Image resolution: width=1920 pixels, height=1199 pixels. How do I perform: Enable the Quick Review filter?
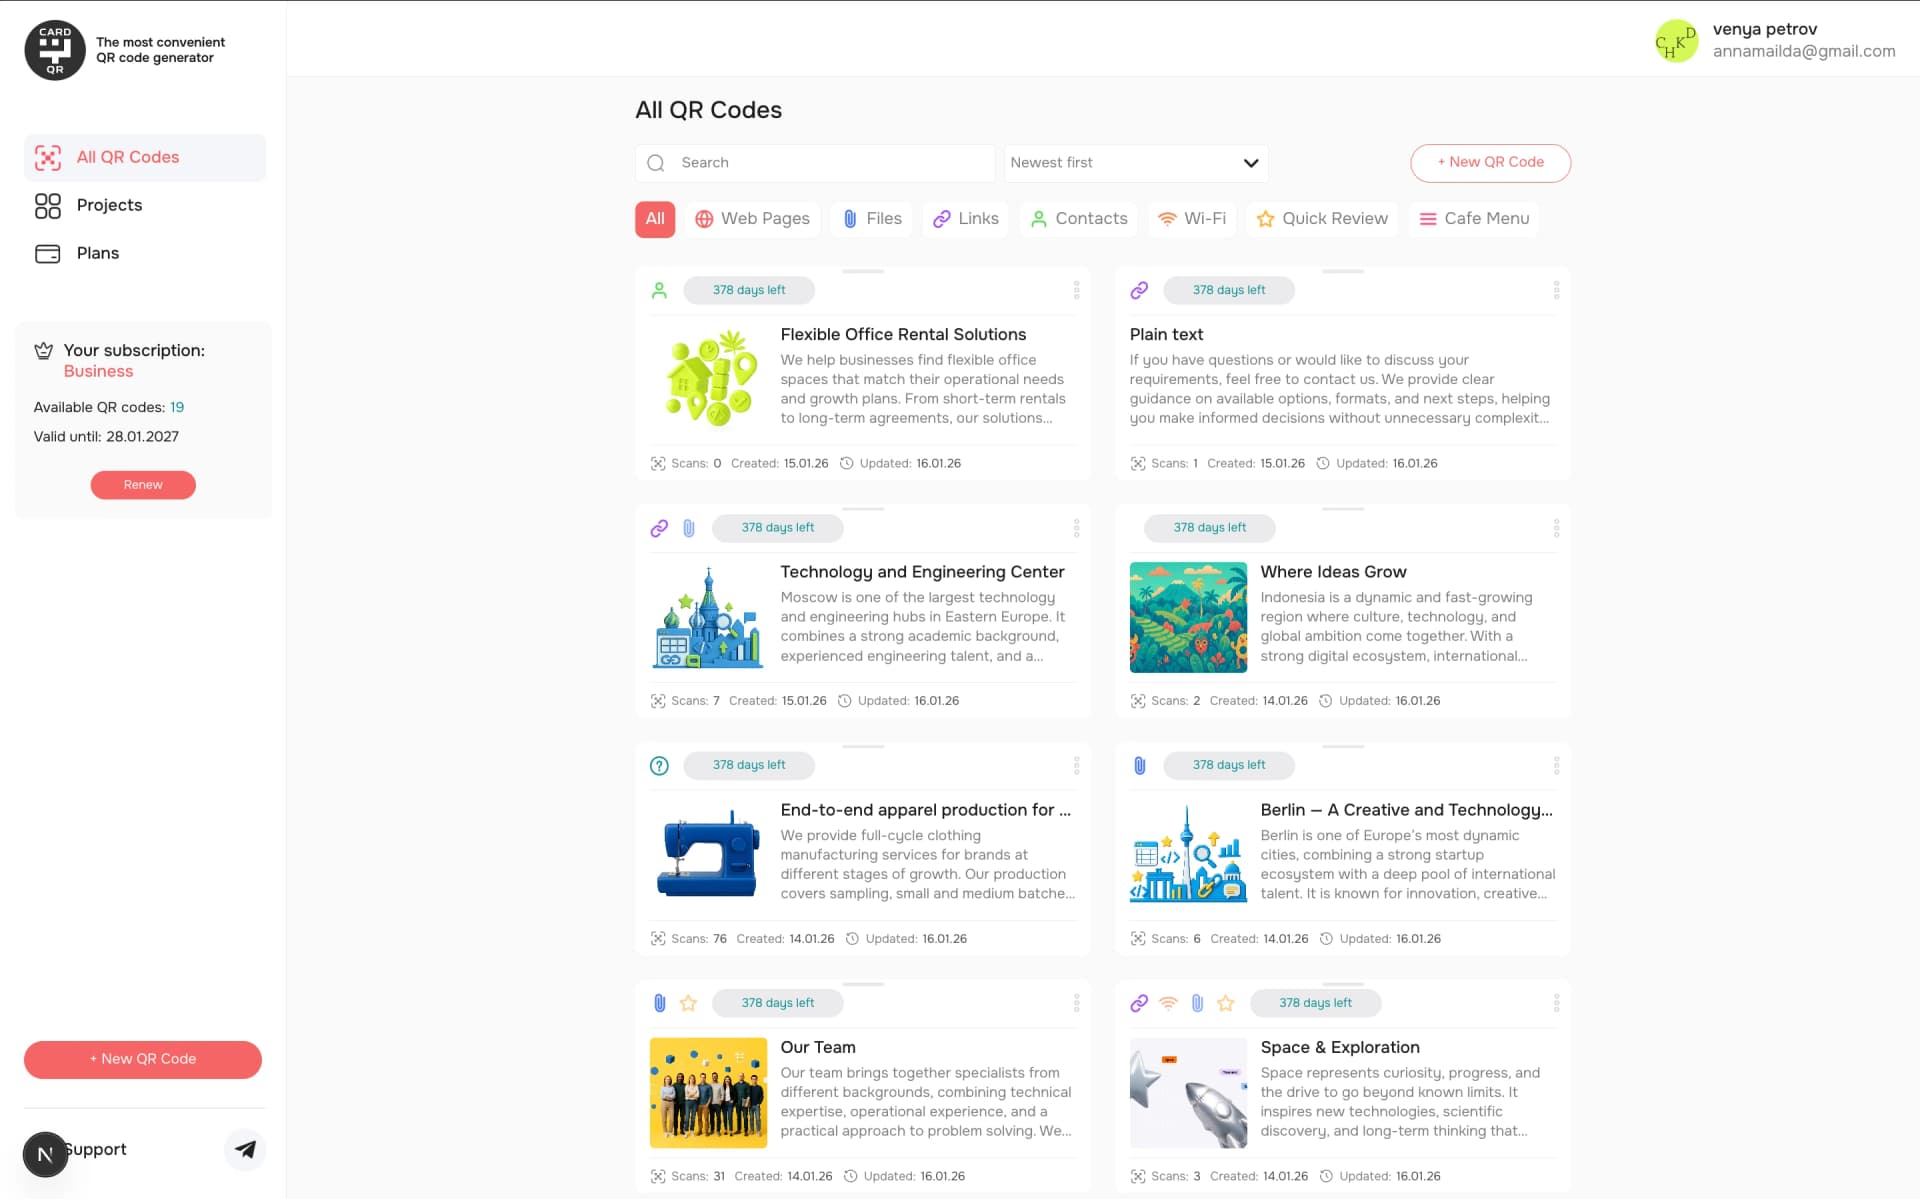coord(1322,218)
